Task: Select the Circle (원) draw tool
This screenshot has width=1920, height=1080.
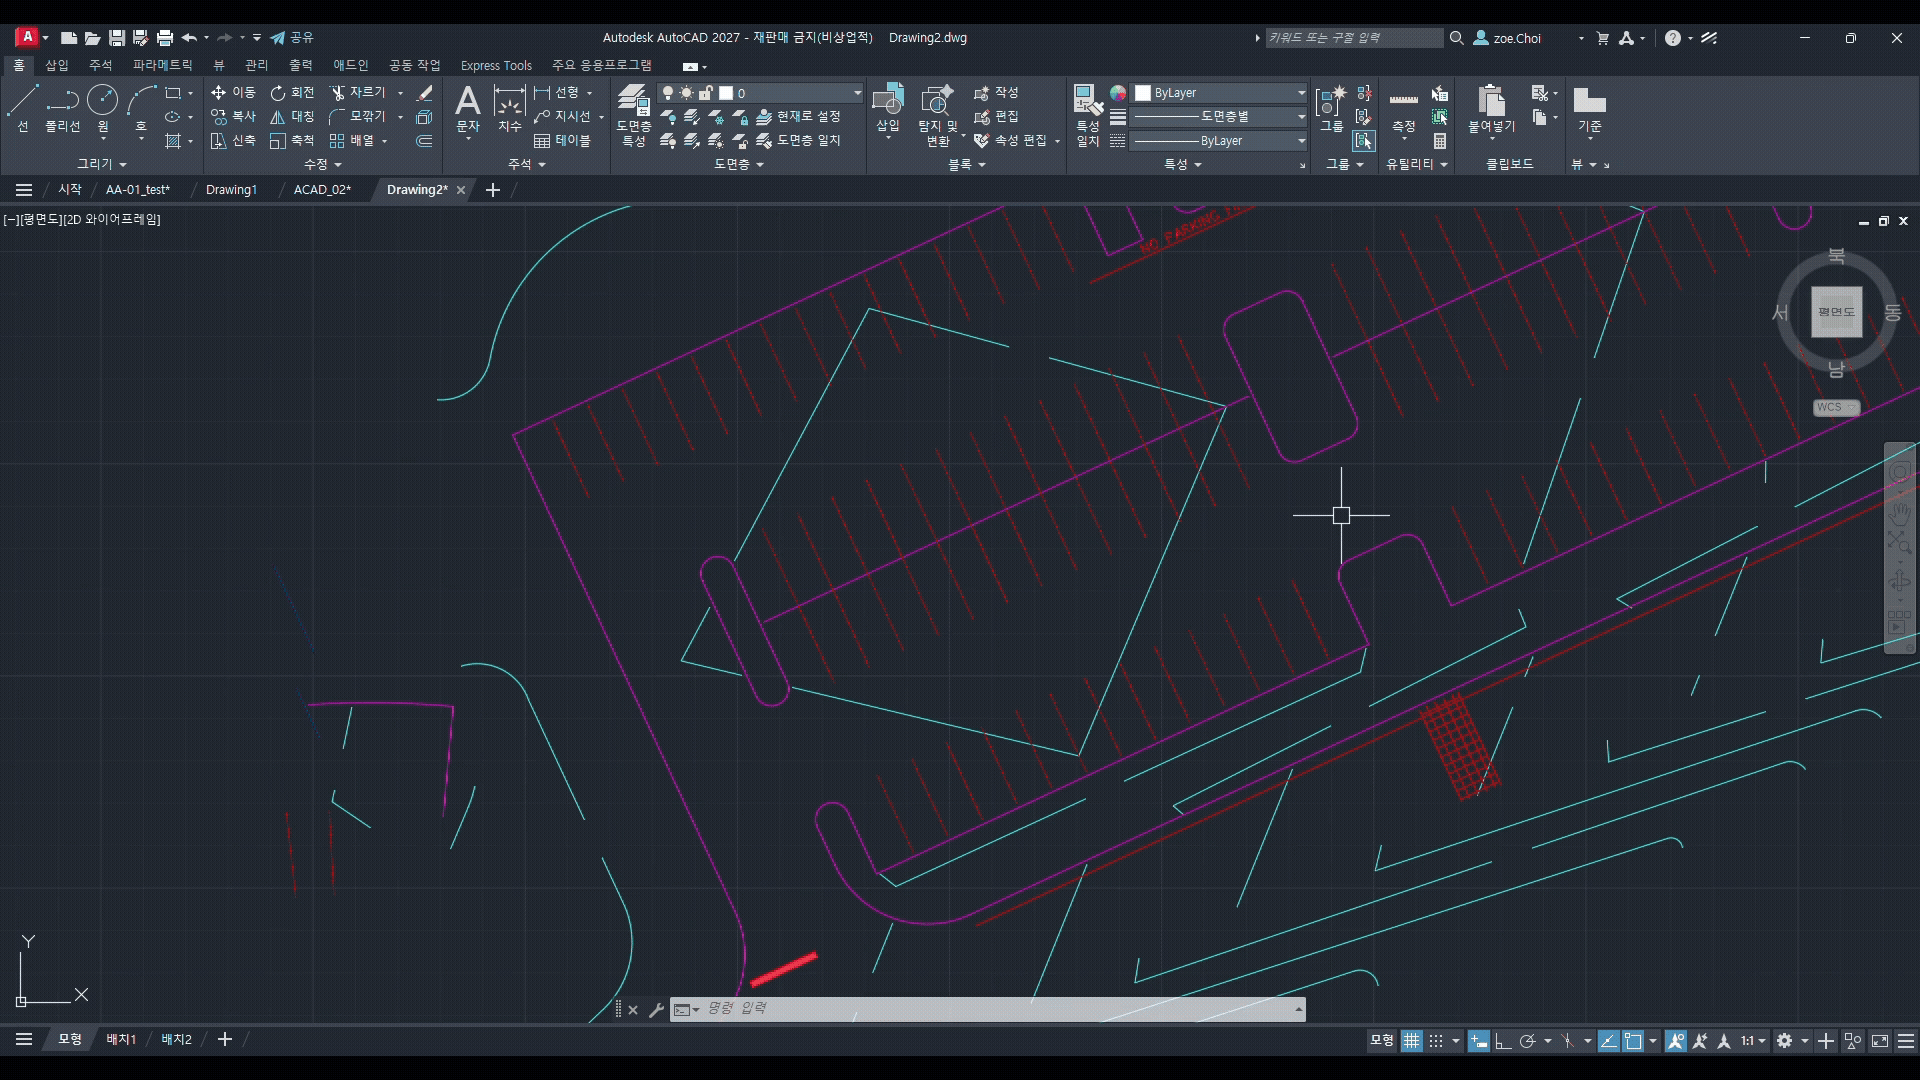Action: click(x=102, y=108)
